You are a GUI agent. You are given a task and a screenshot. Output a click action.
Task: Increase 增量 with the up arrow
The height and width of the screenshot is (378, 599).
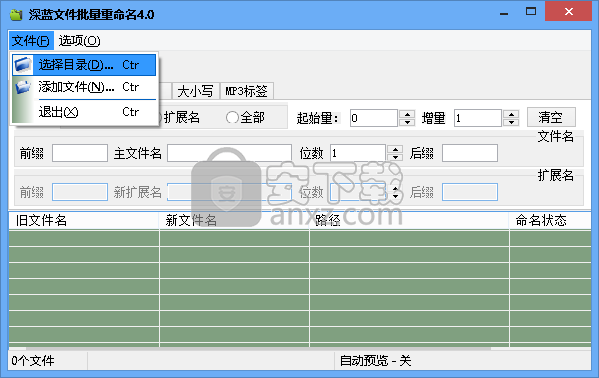(x=511, y=114)
